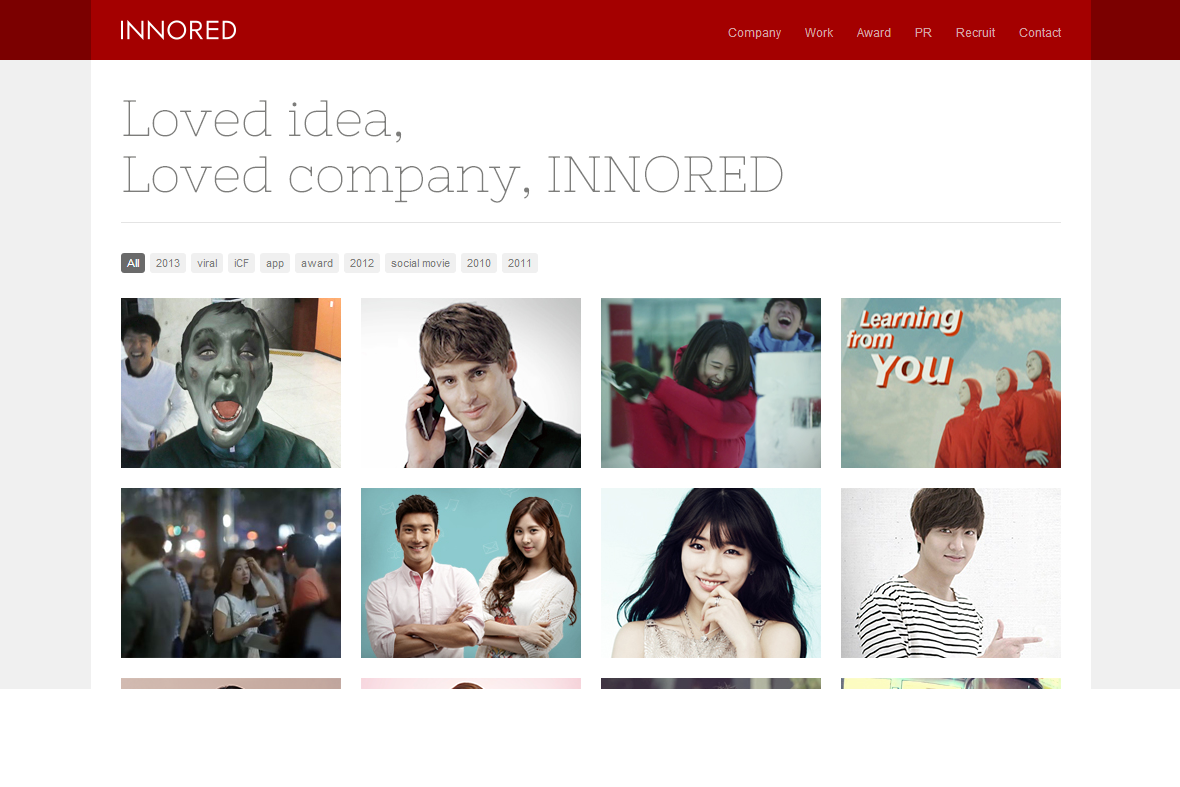1180x787 pixels.
Task: Open the Work menu item
Action: pos(819,33)
